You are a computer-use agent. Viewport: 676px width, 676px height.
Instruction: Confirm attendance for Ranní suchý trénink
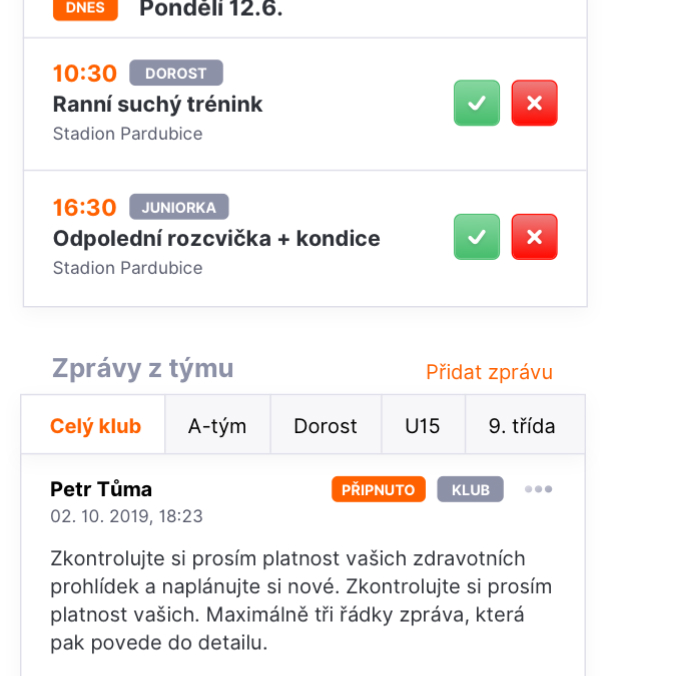(476, 103)
